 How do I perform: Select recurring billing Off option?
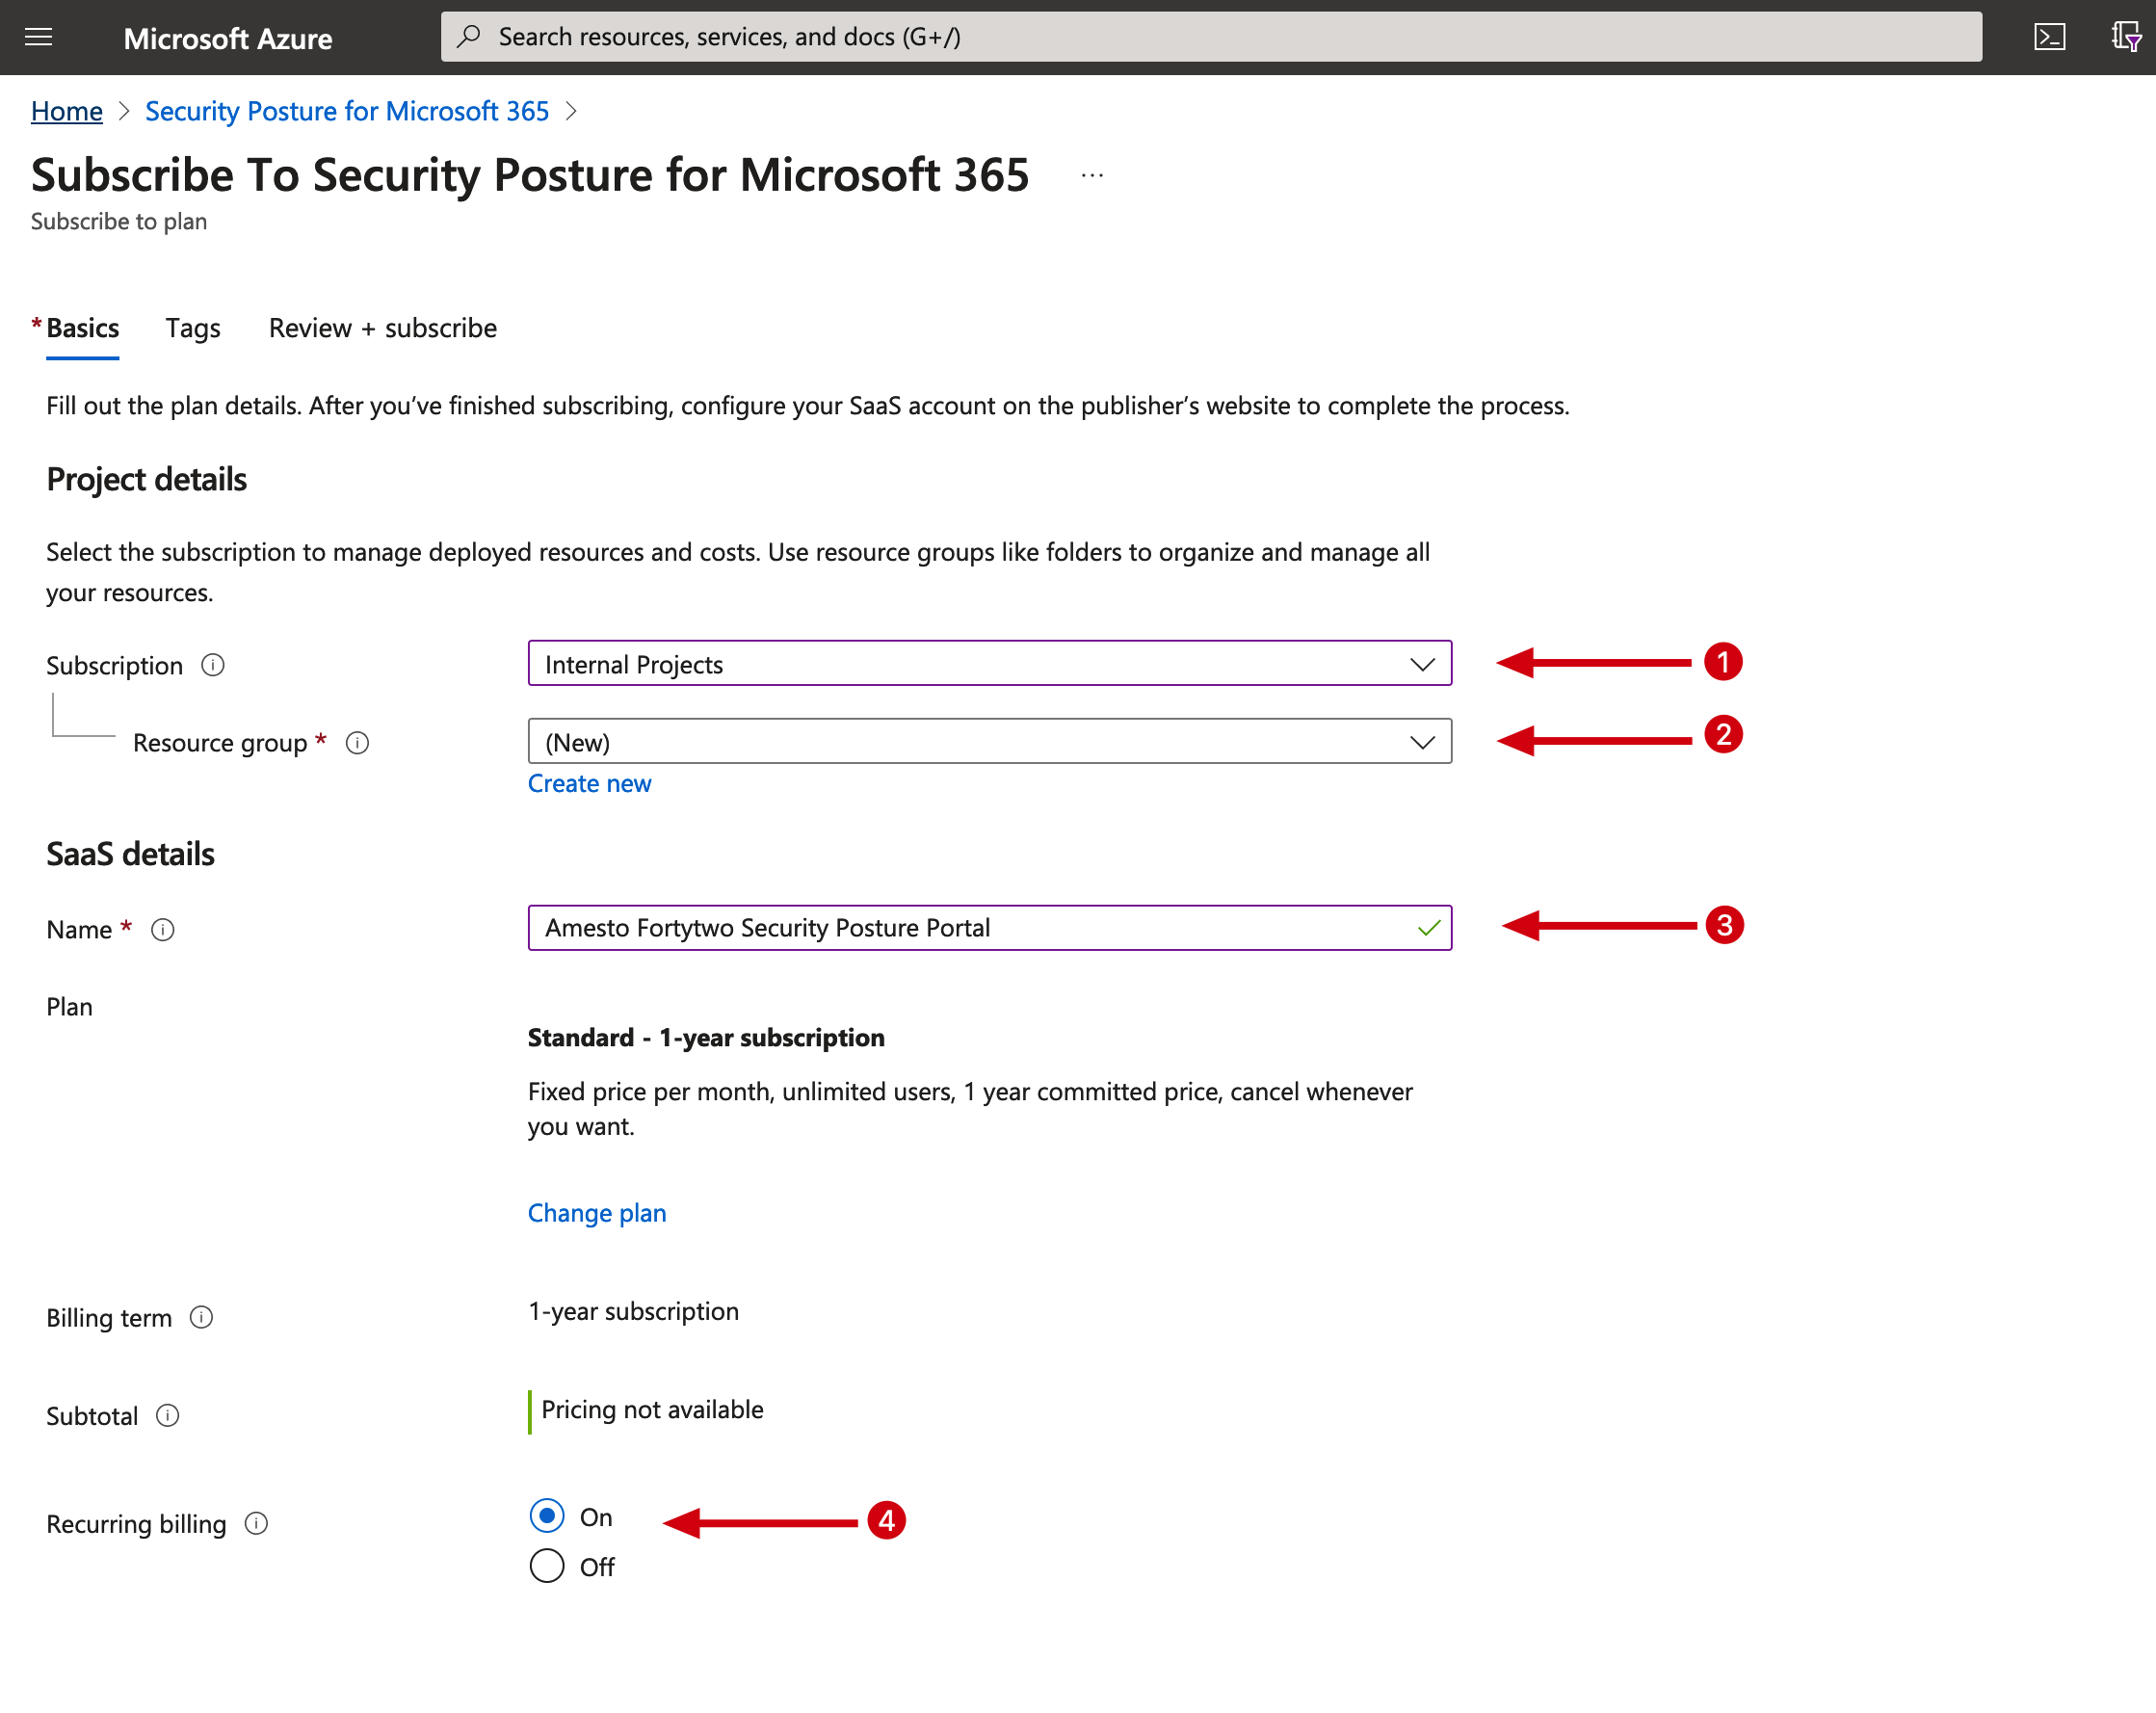point(547,1566)
